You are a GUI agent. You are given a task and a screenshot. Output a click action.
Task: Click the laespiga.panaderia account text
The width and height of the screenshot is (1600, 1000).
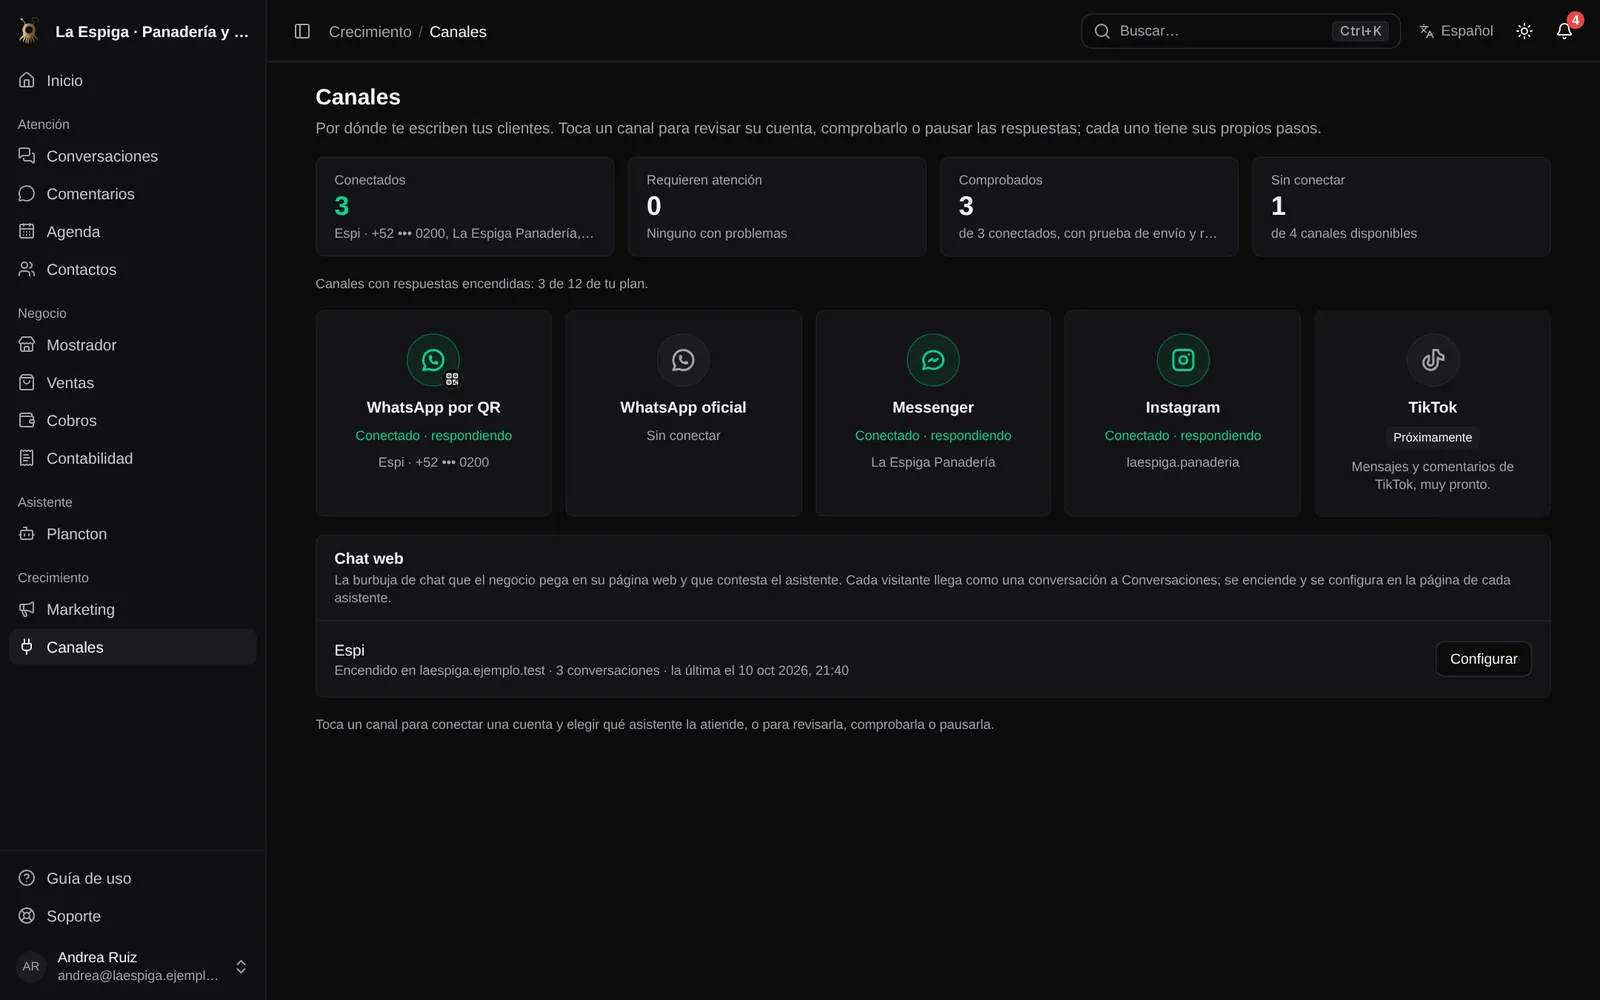pyautogui.click(x=1183, y=462)
